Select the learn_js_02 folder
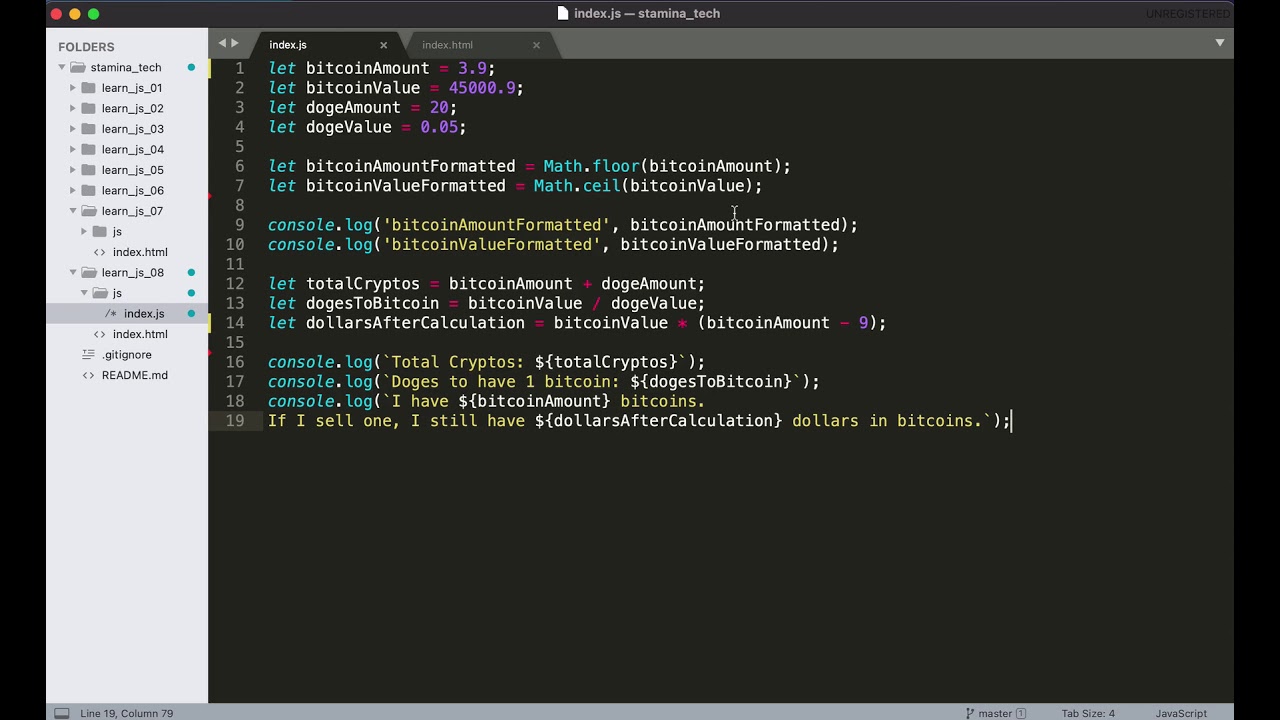This screenshot has height=720, width=1280. pos(132,108)
